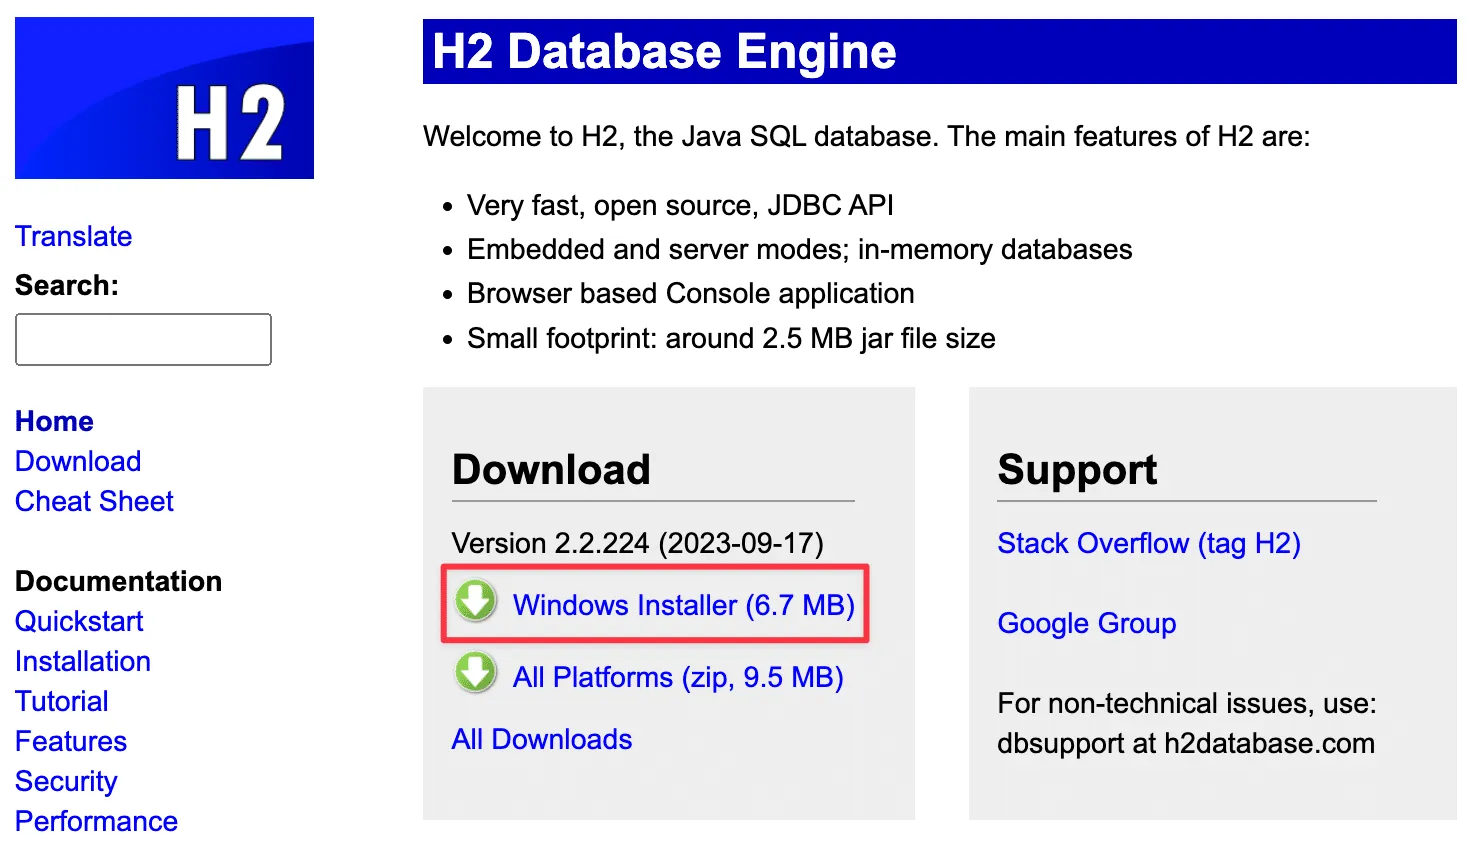Go to the Home page link
Screen dimensions: 1472x848
(x=54, y=421)
